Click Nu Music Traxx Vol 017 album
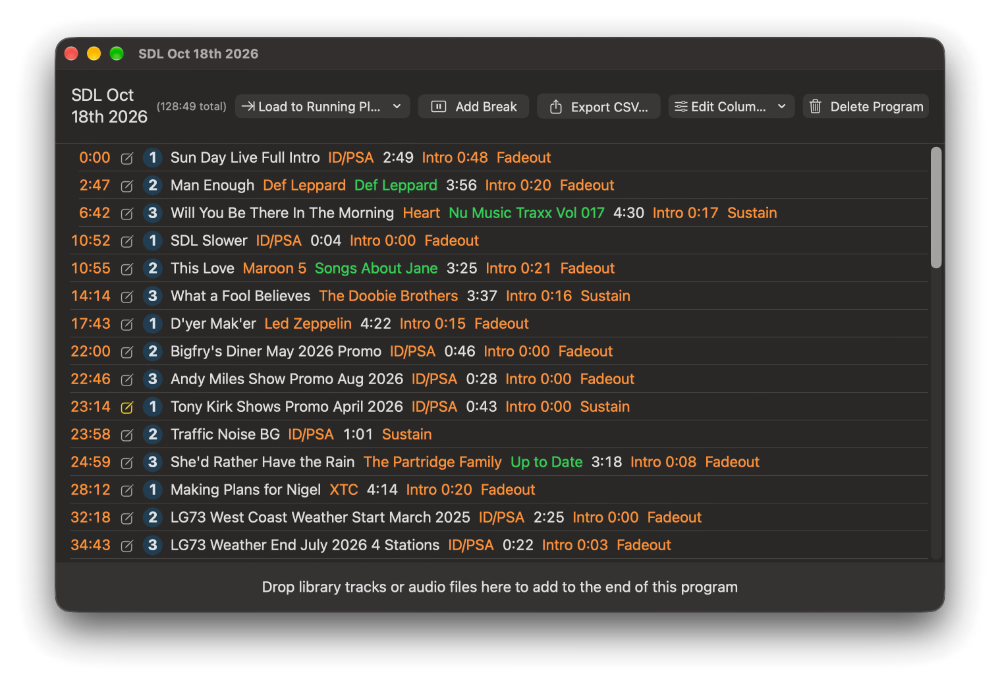 (x=527, y=213)
